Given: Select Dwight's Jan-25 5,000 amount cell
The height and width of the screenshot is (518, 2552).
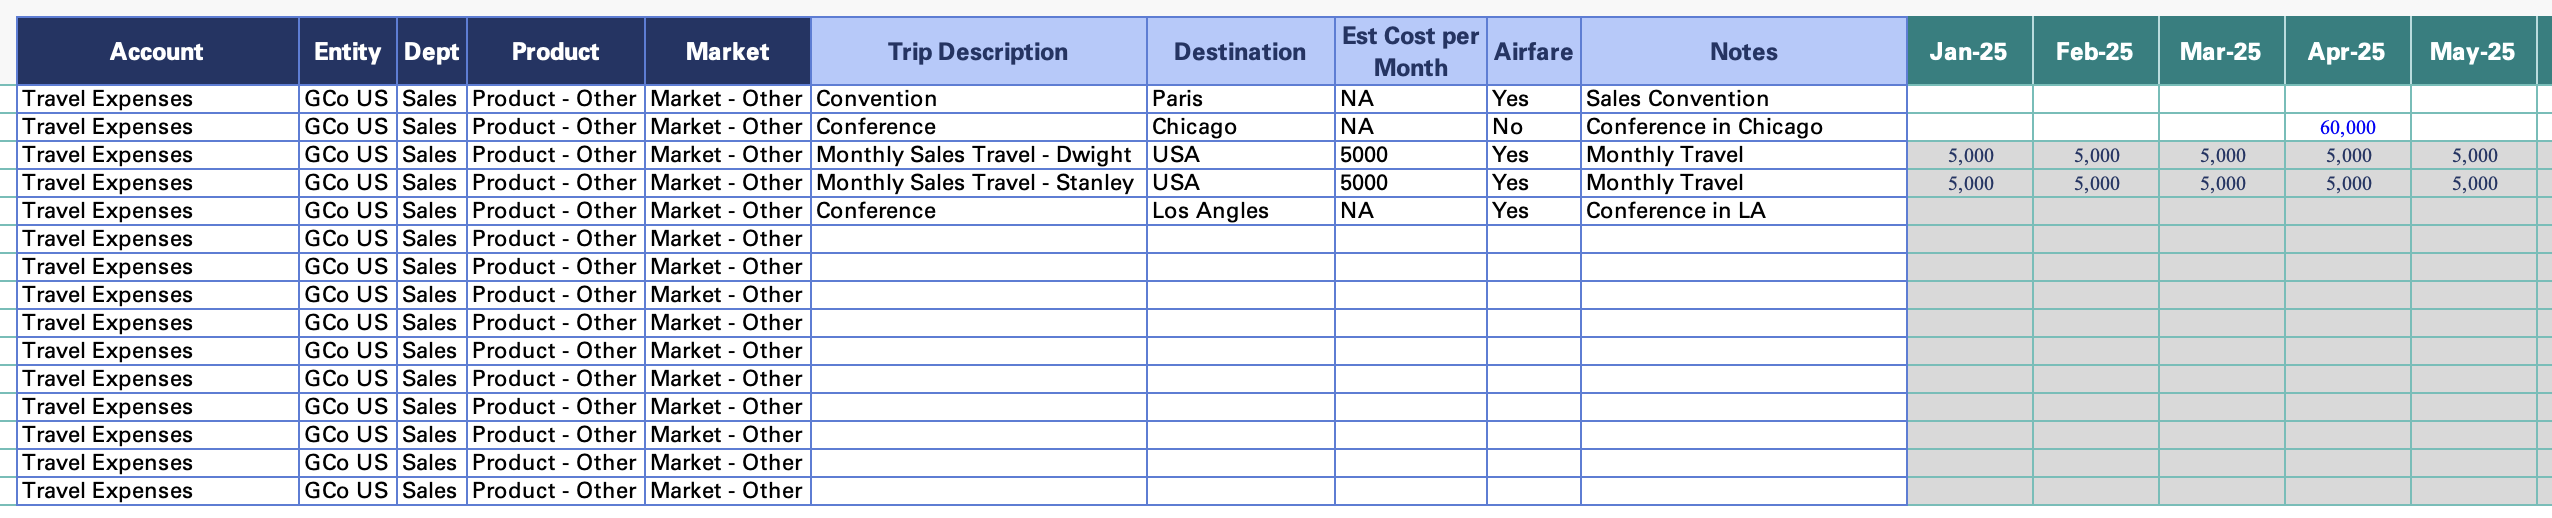Looking at the screenshot, I should (x=1970, y=155).
